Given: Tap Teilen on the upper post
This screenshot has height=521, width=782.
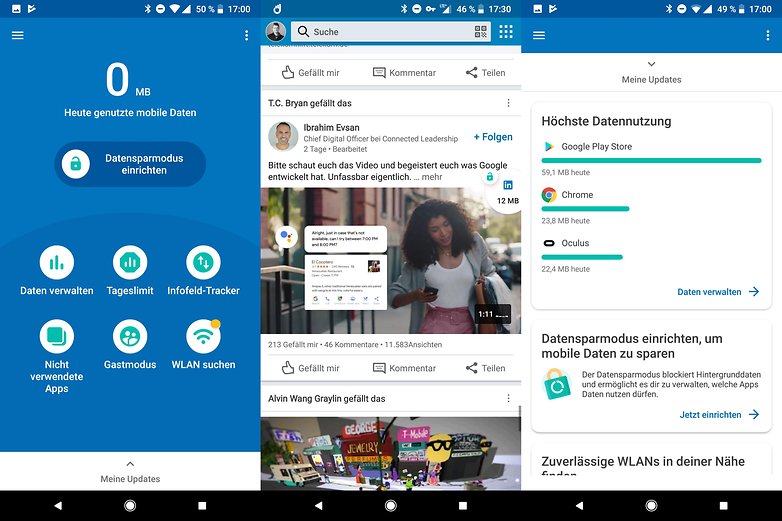Looking at the screenshot, I should pyautogui.click(x=486, y=73).
